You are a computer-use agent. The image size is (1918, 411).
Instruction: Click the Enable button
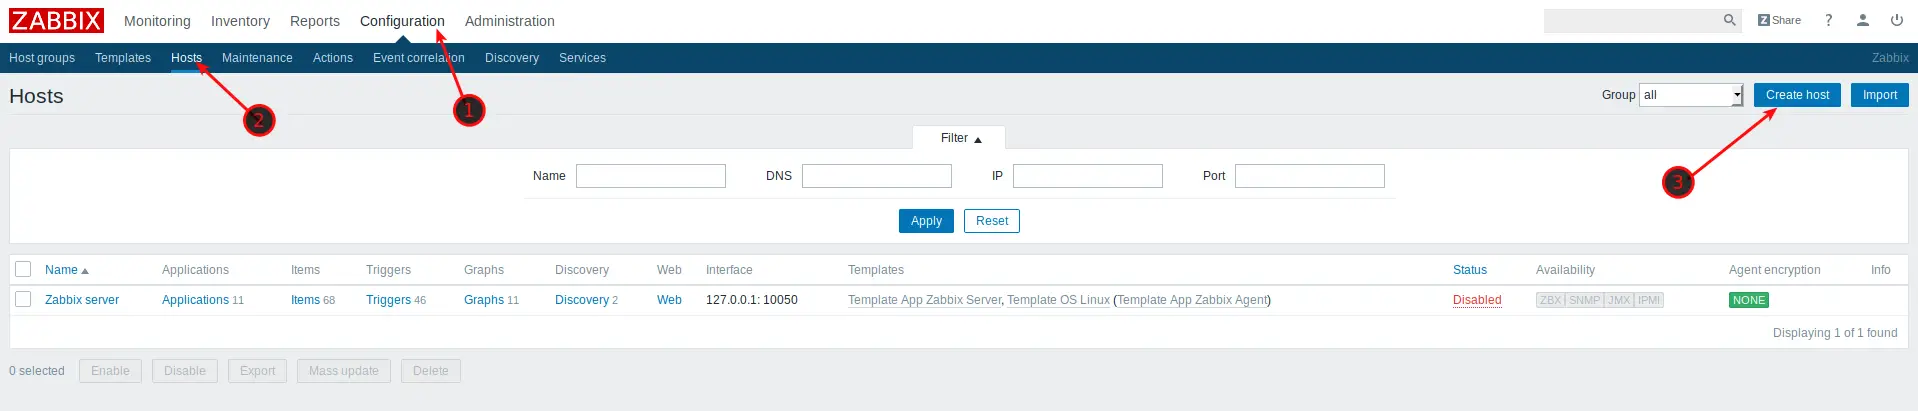click(110, 371)
